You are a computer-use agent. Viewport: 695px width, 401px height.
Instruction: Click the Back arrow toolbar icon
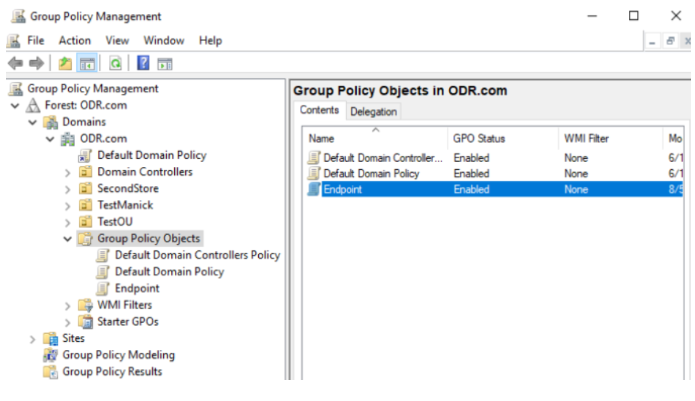(x=16, y=63)
